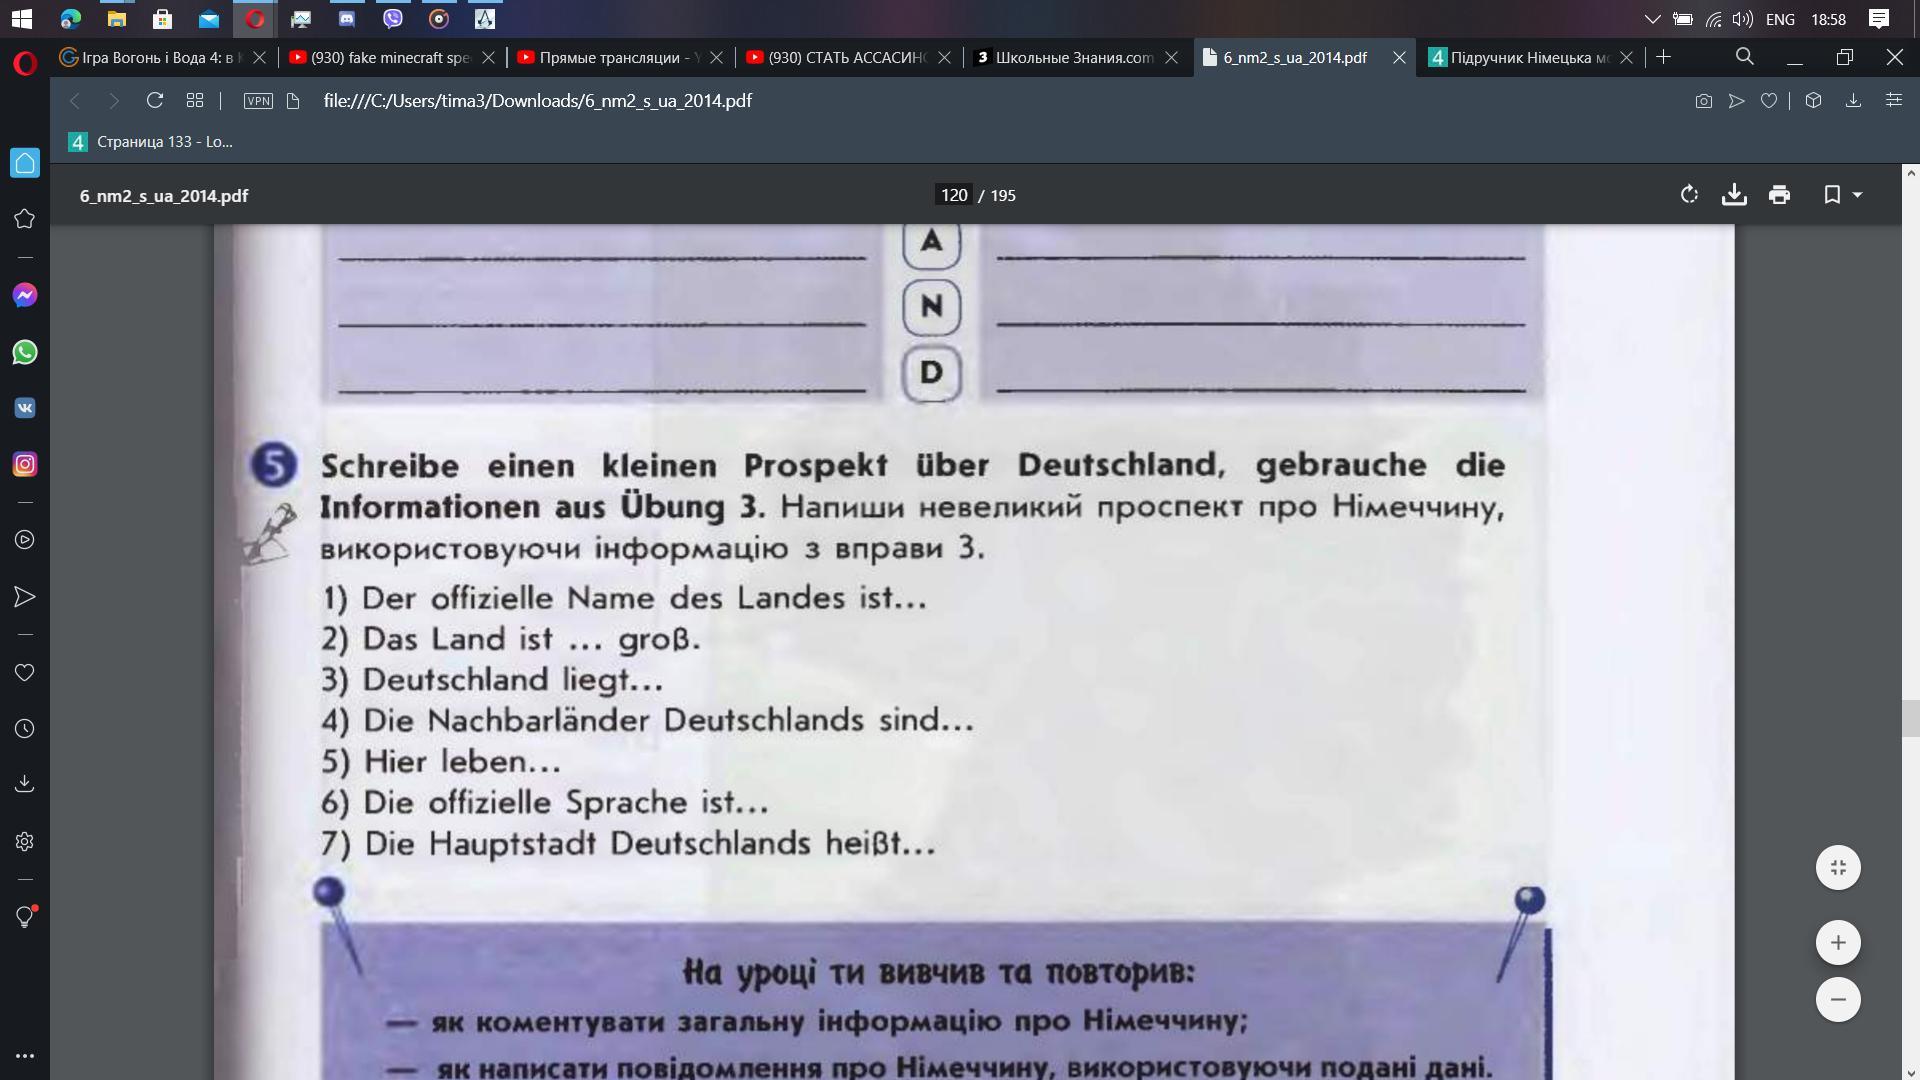The image size is (1920, 1080).
Task: Expand hidden system tray icons chevron
Action: 1652,19
